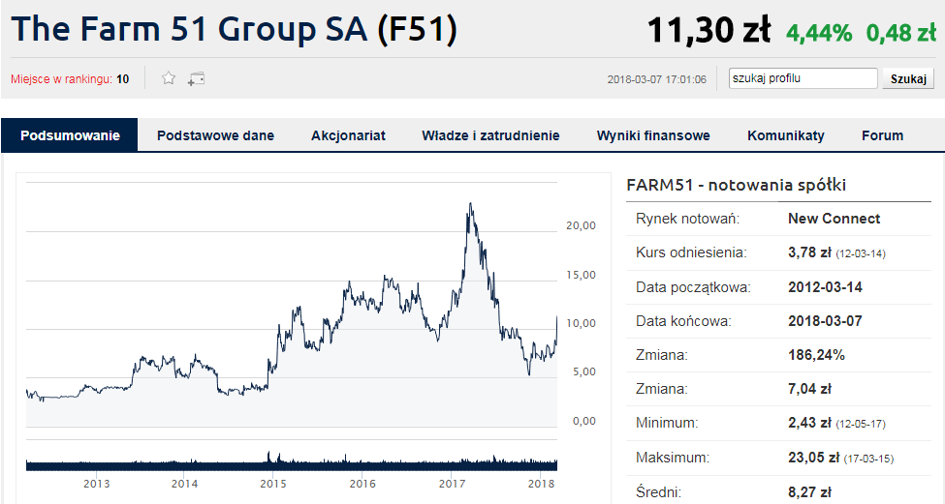This screenshot has width=945, height=504.
Task: Open the Forum tab
Action: (882, 135)
